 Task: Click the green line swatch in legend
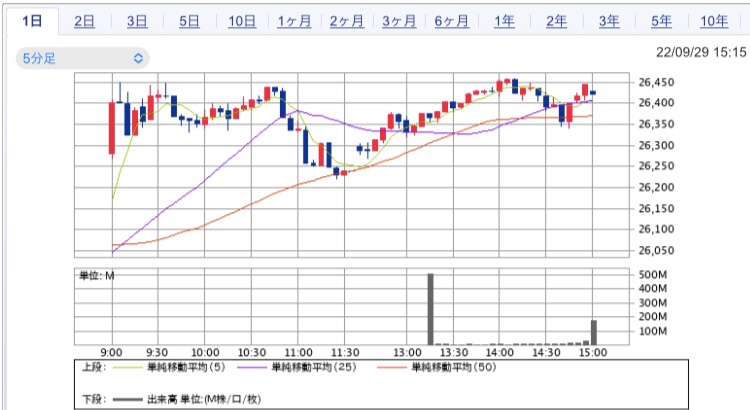128,367
